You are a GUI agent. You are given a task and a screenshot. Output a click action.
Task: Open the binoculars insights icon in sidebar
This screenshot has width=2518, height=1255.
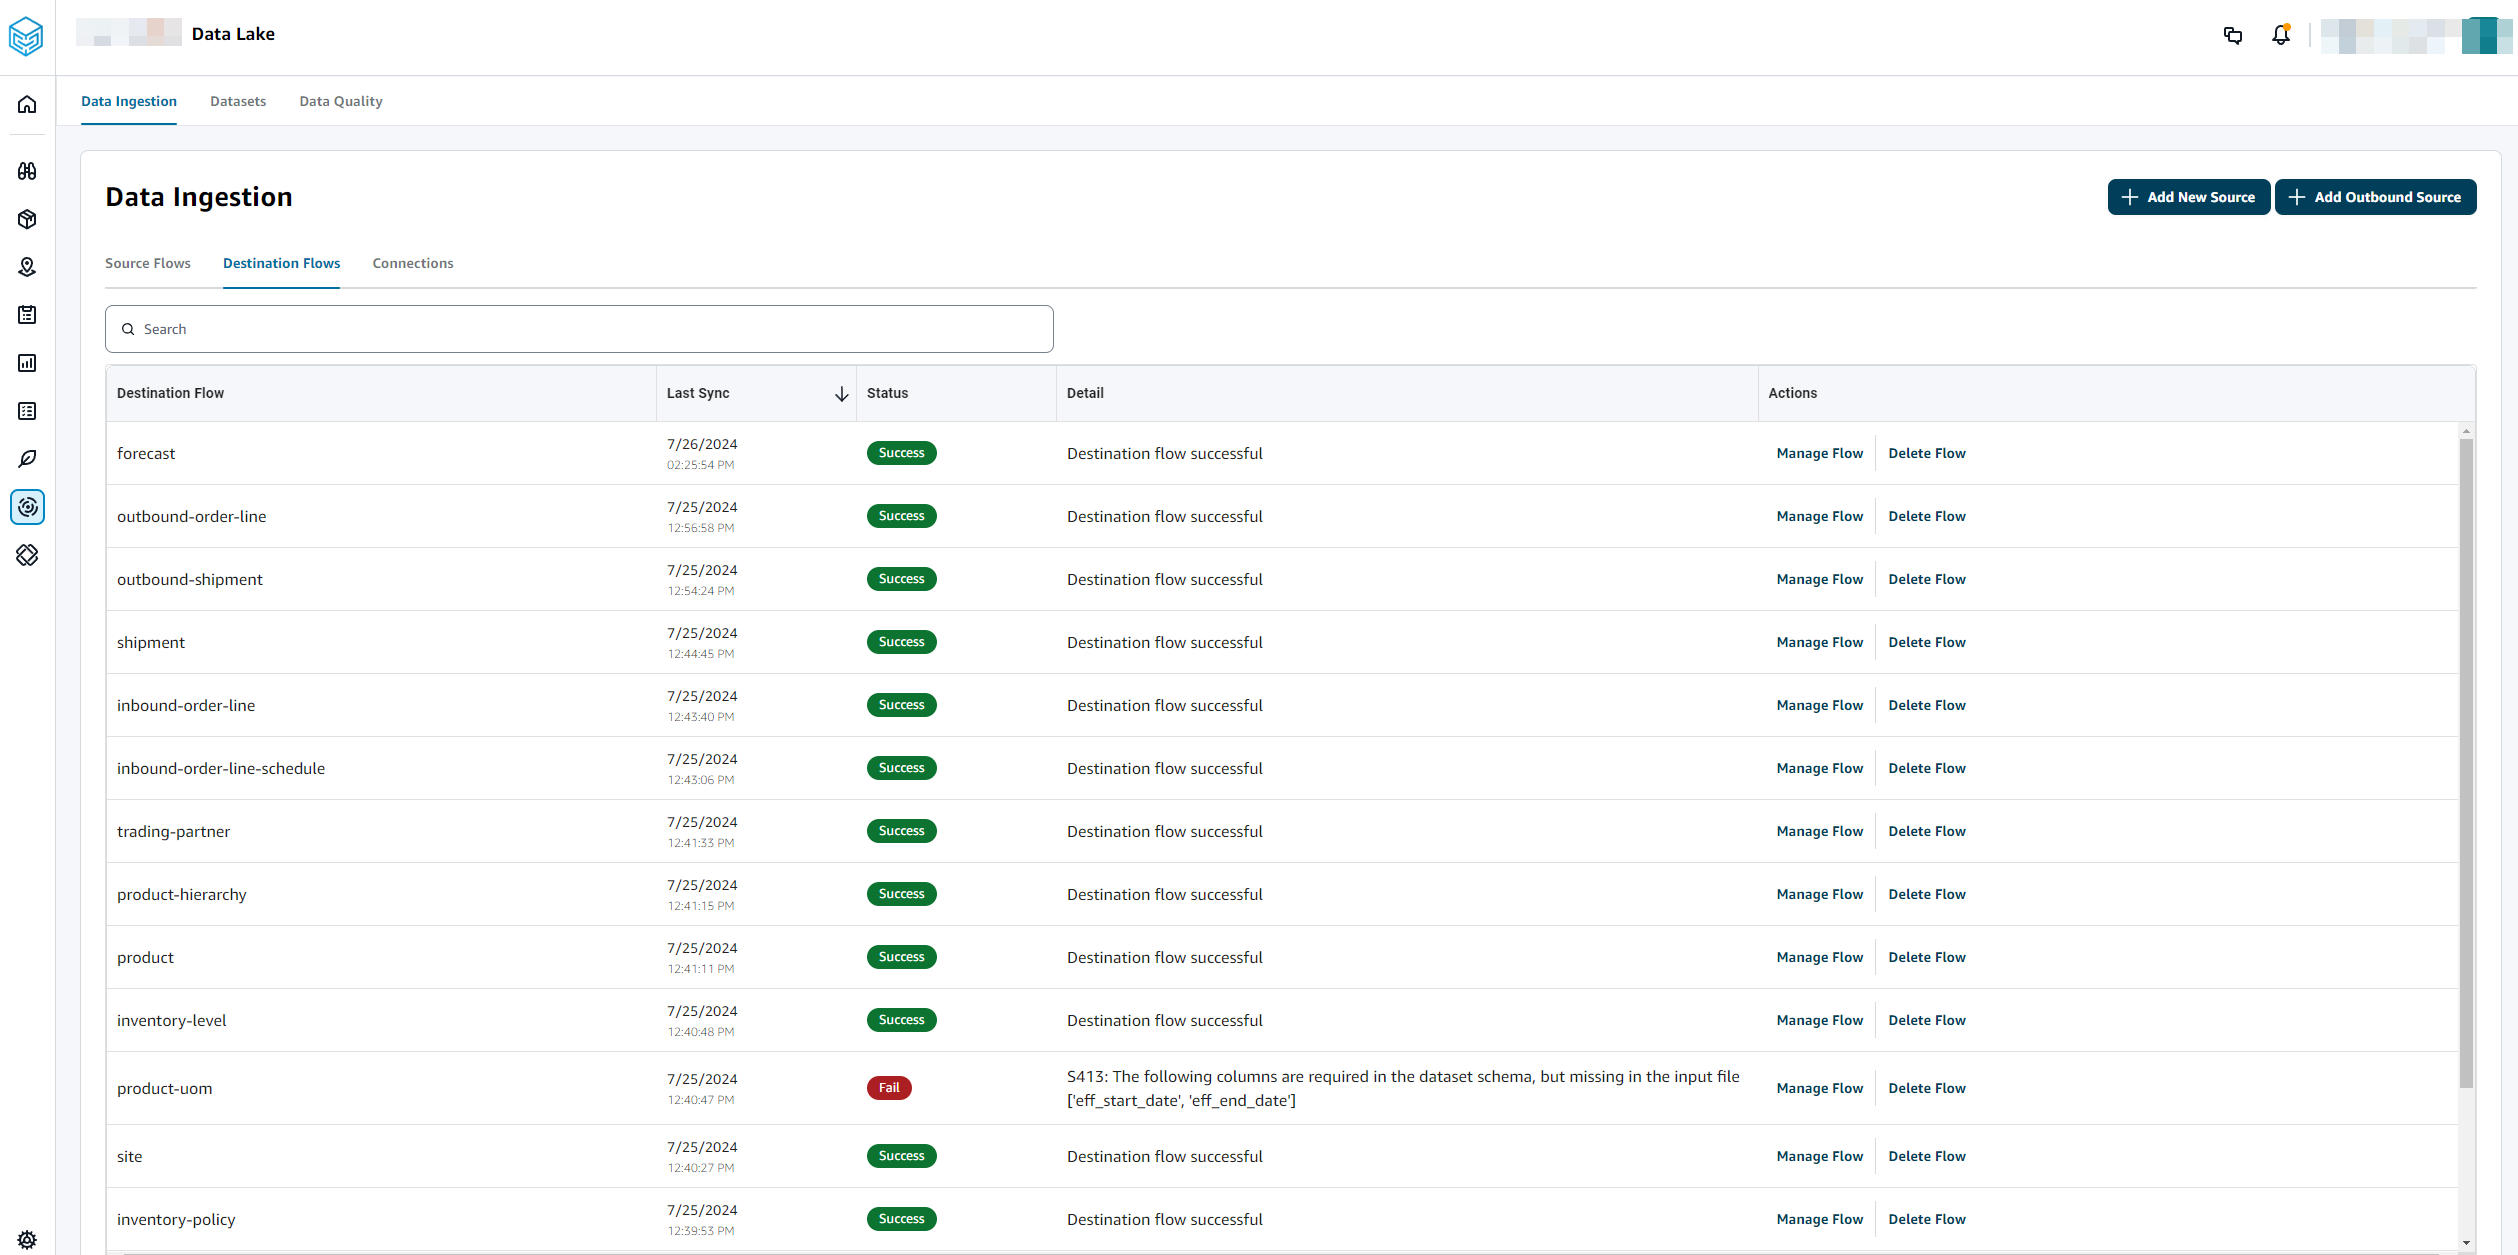pyautogui.click(x=27, y=171)
